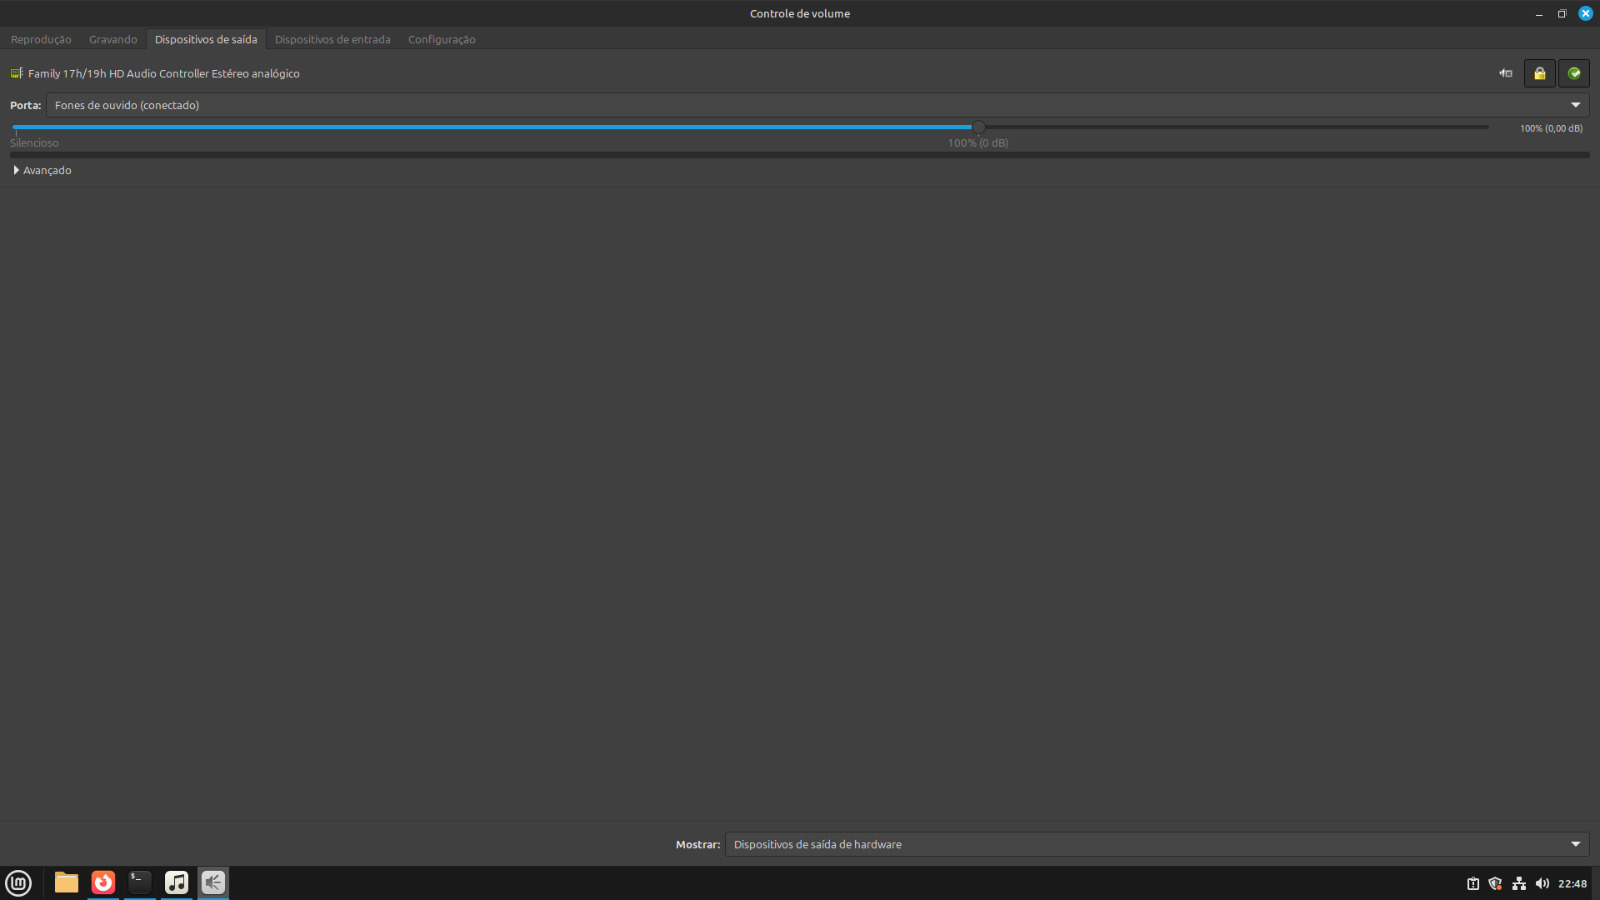Open the shield update manager tray icon

pyautogui.click(x=1495, y=883)
